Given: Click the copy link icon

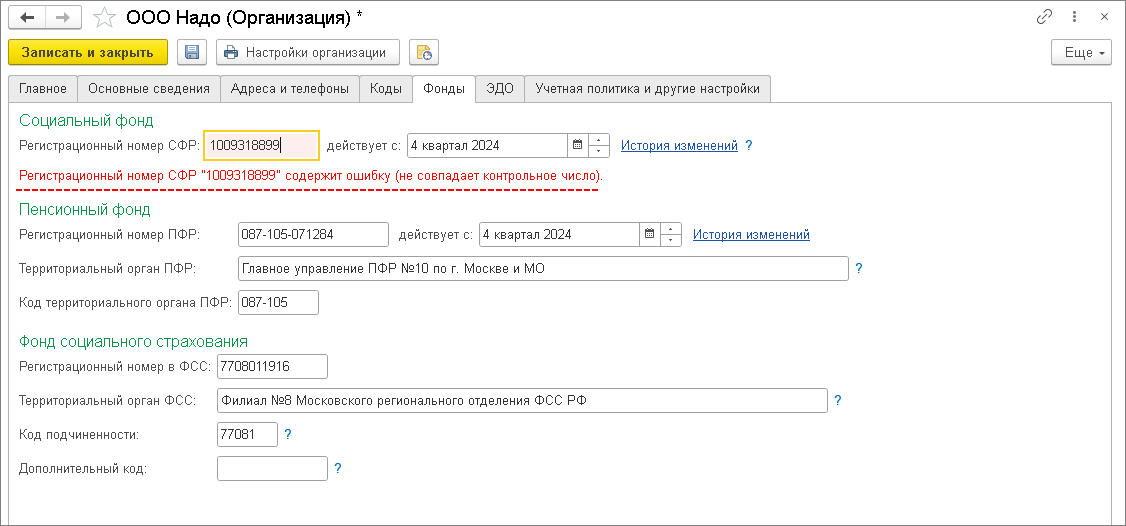Looking at the screenshot, I should pyautogui.click(x=1044, y=18).
